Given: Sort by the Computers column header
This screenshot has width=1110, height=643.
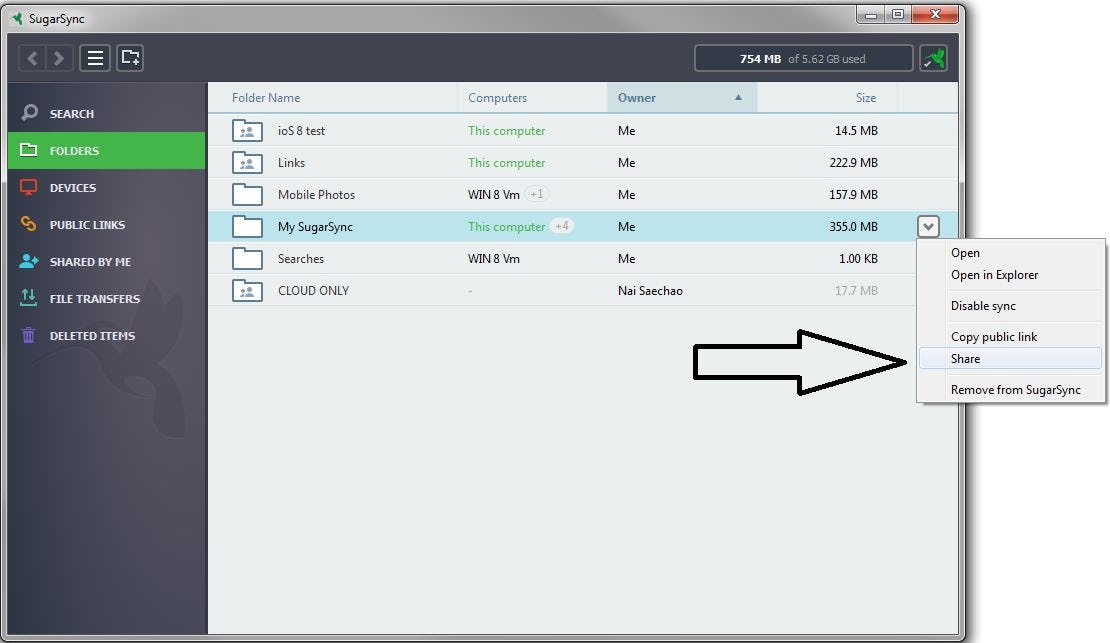Looking at the screenshot, I should pyautogui.click(x=497, y=98).
